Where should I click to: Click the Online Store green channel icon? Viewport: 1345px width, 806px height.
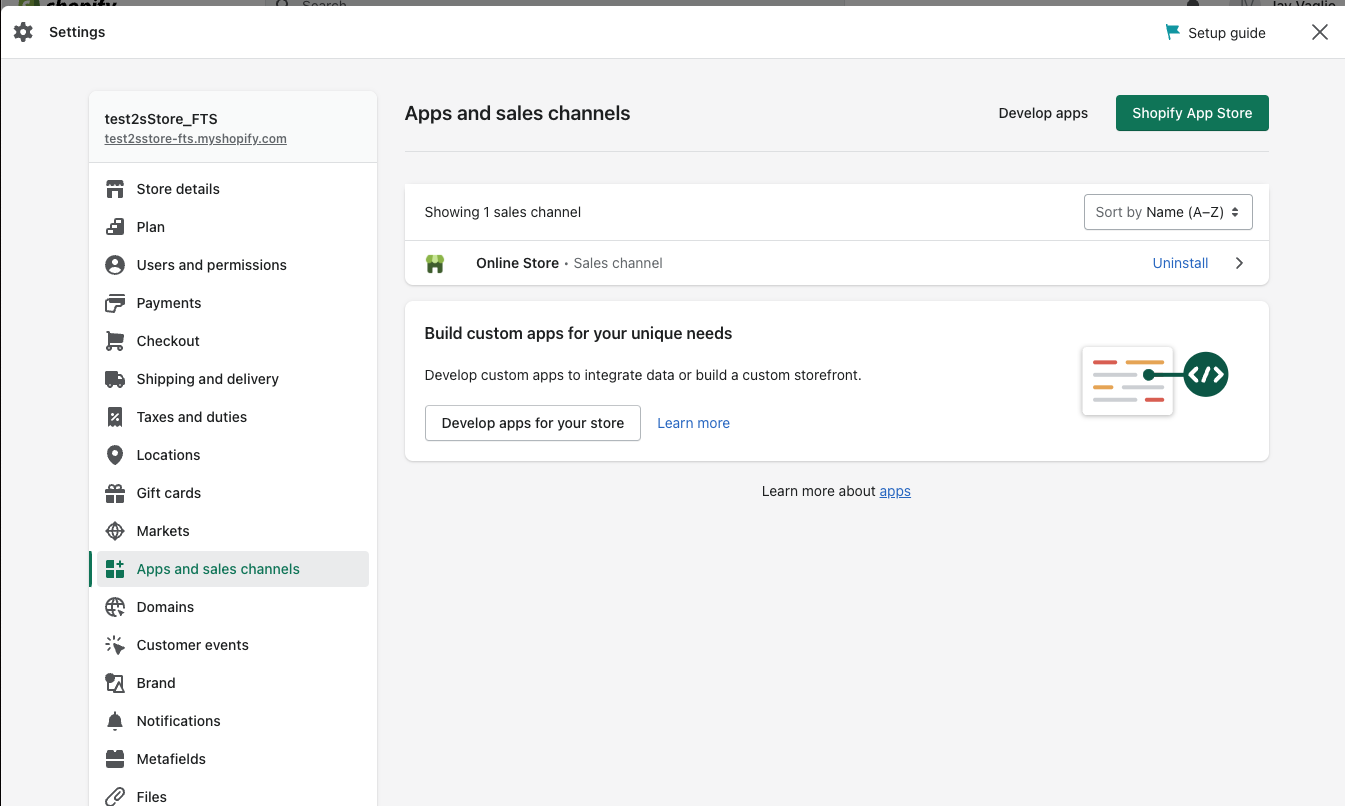435,264
